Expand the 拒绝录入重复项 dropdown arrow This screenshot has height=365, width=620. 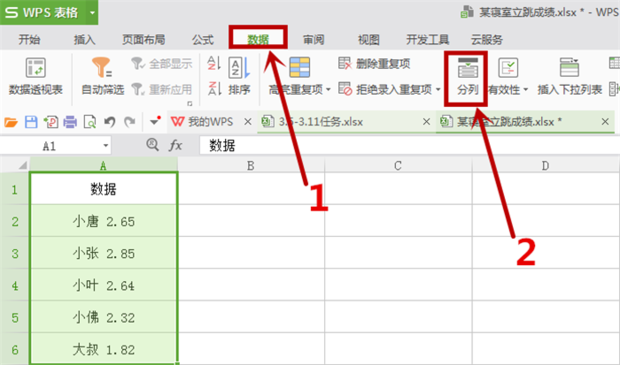click(x=438, y=90)
